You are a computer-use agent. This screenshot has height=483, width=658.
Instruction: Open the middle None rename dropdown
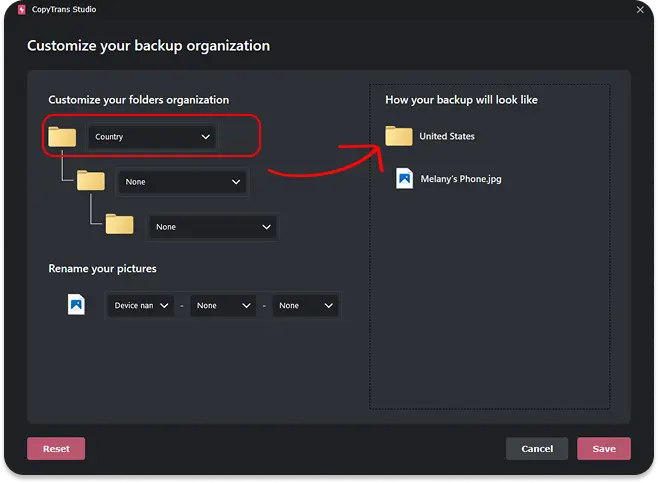(223, 305)
